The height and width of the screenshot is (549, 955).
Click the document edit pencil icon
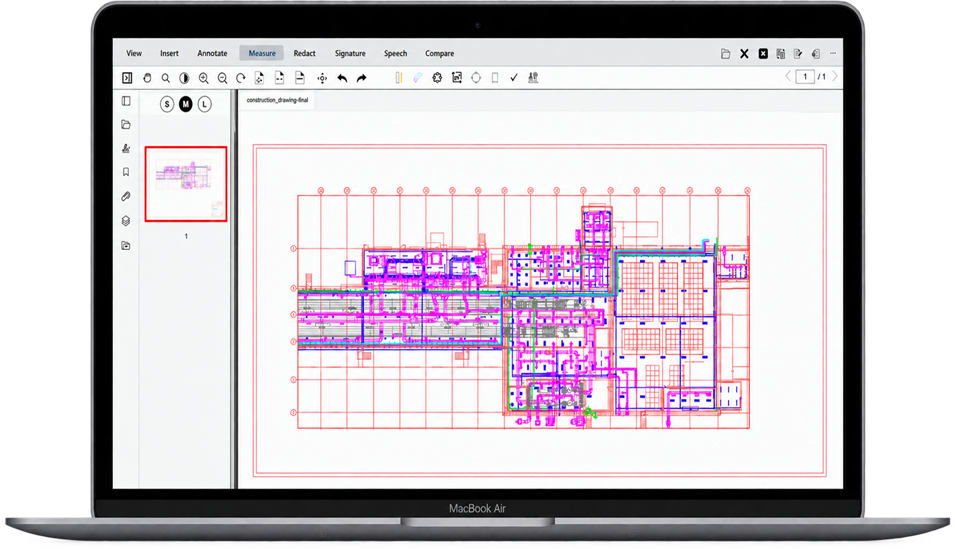coord(798,54)
